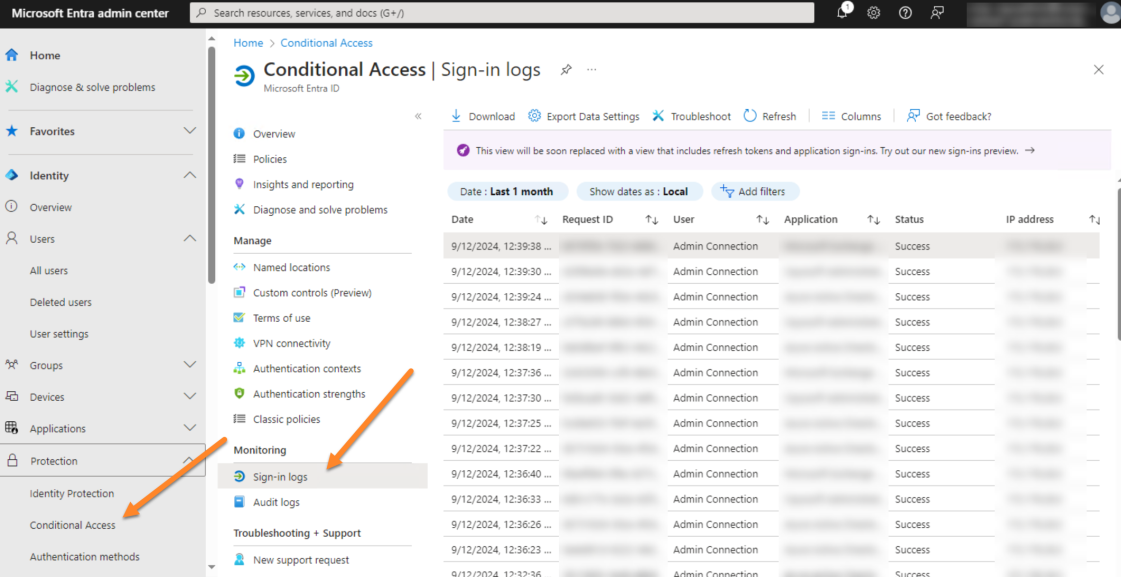This screenshot has height=577, width=1121.
Task: Expand the Applications section chevron
Action: coord(189,428)
